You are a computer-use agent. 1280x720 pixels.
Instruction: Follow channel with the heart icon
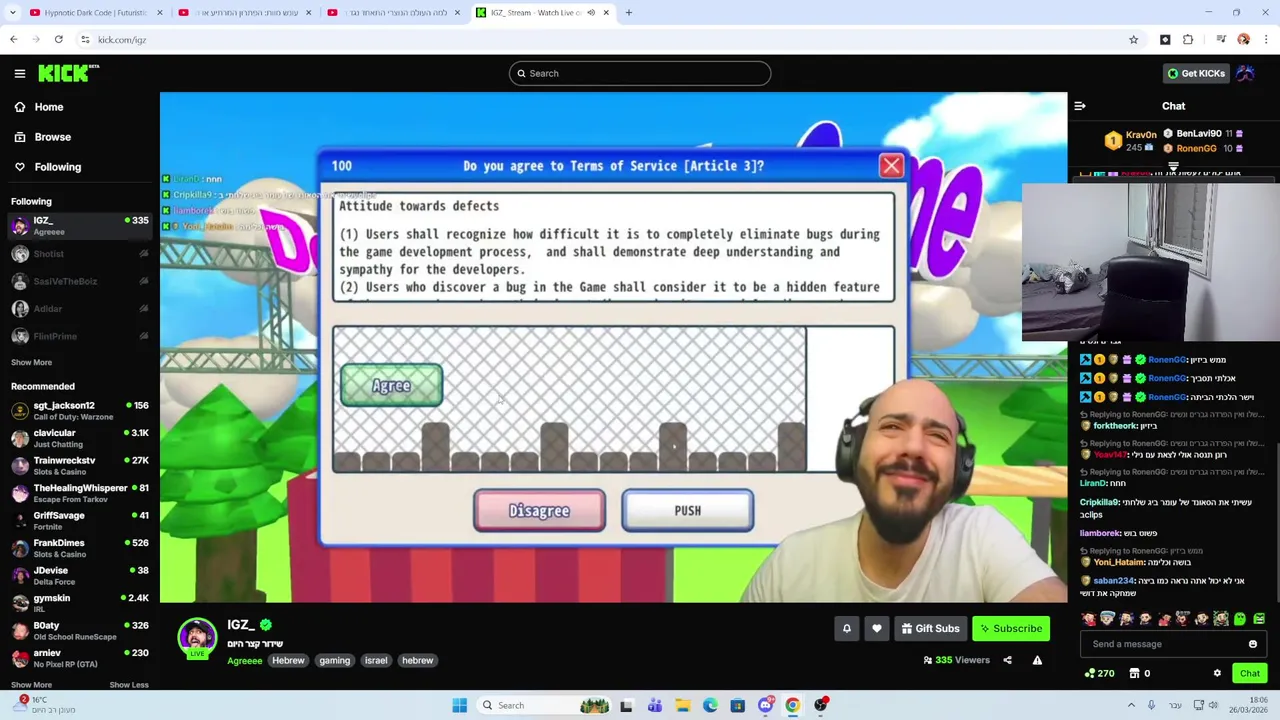pos(877,628)
